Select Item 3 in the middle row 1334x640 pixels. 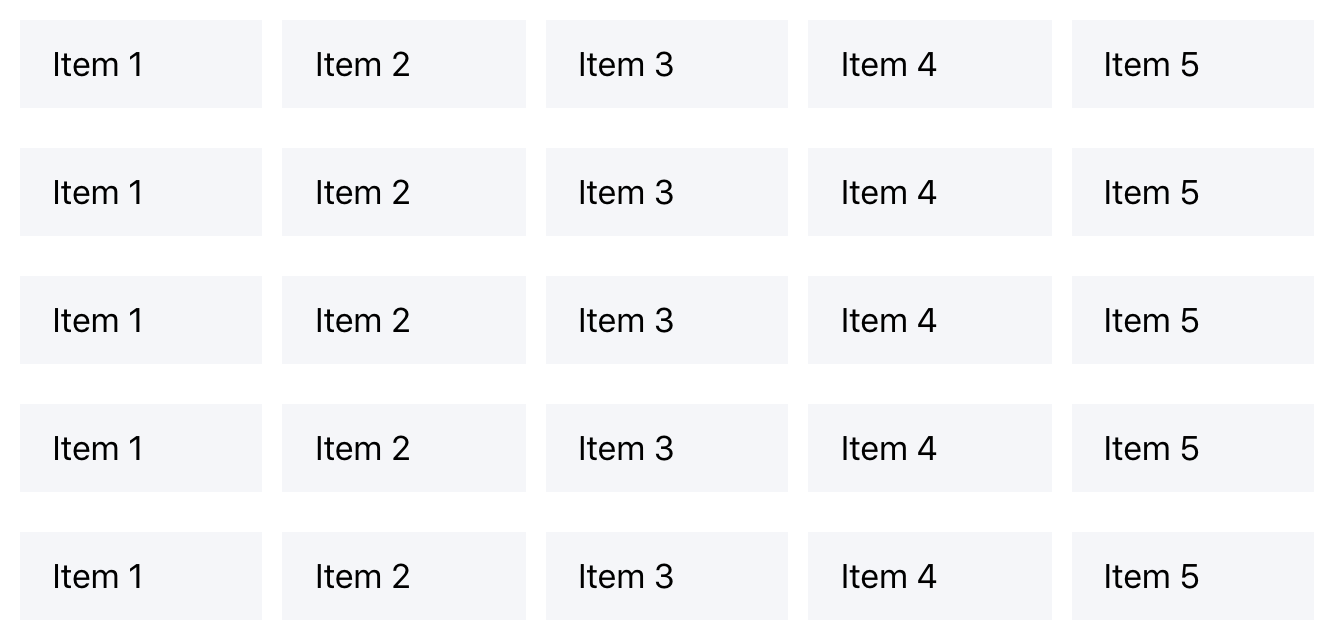coord(666,320)
